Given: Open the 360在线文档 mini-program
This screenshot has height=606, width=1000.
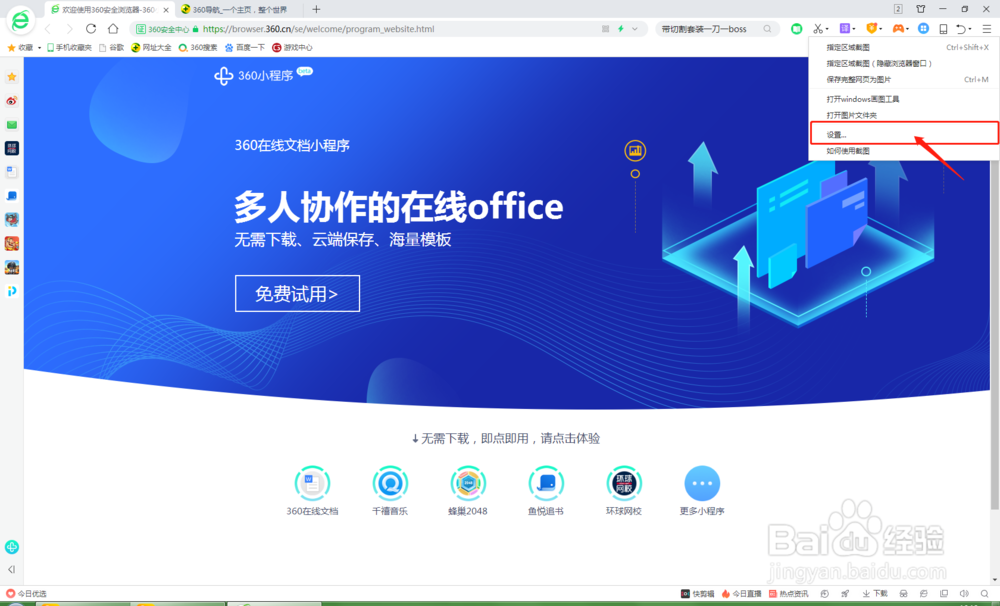Looking at the screenshot, I should (x=312, y=491).
